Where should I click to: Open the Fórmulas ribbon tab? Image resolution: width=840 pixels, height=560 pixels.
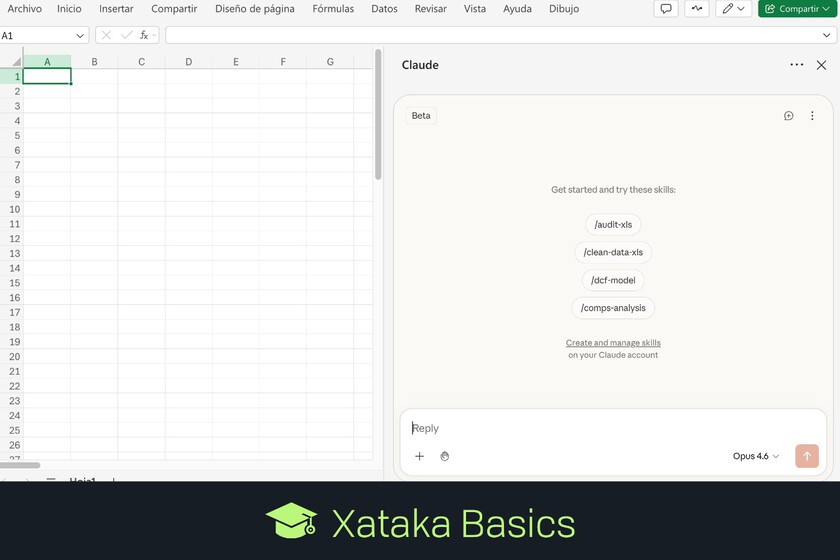(x=333, y=9)
